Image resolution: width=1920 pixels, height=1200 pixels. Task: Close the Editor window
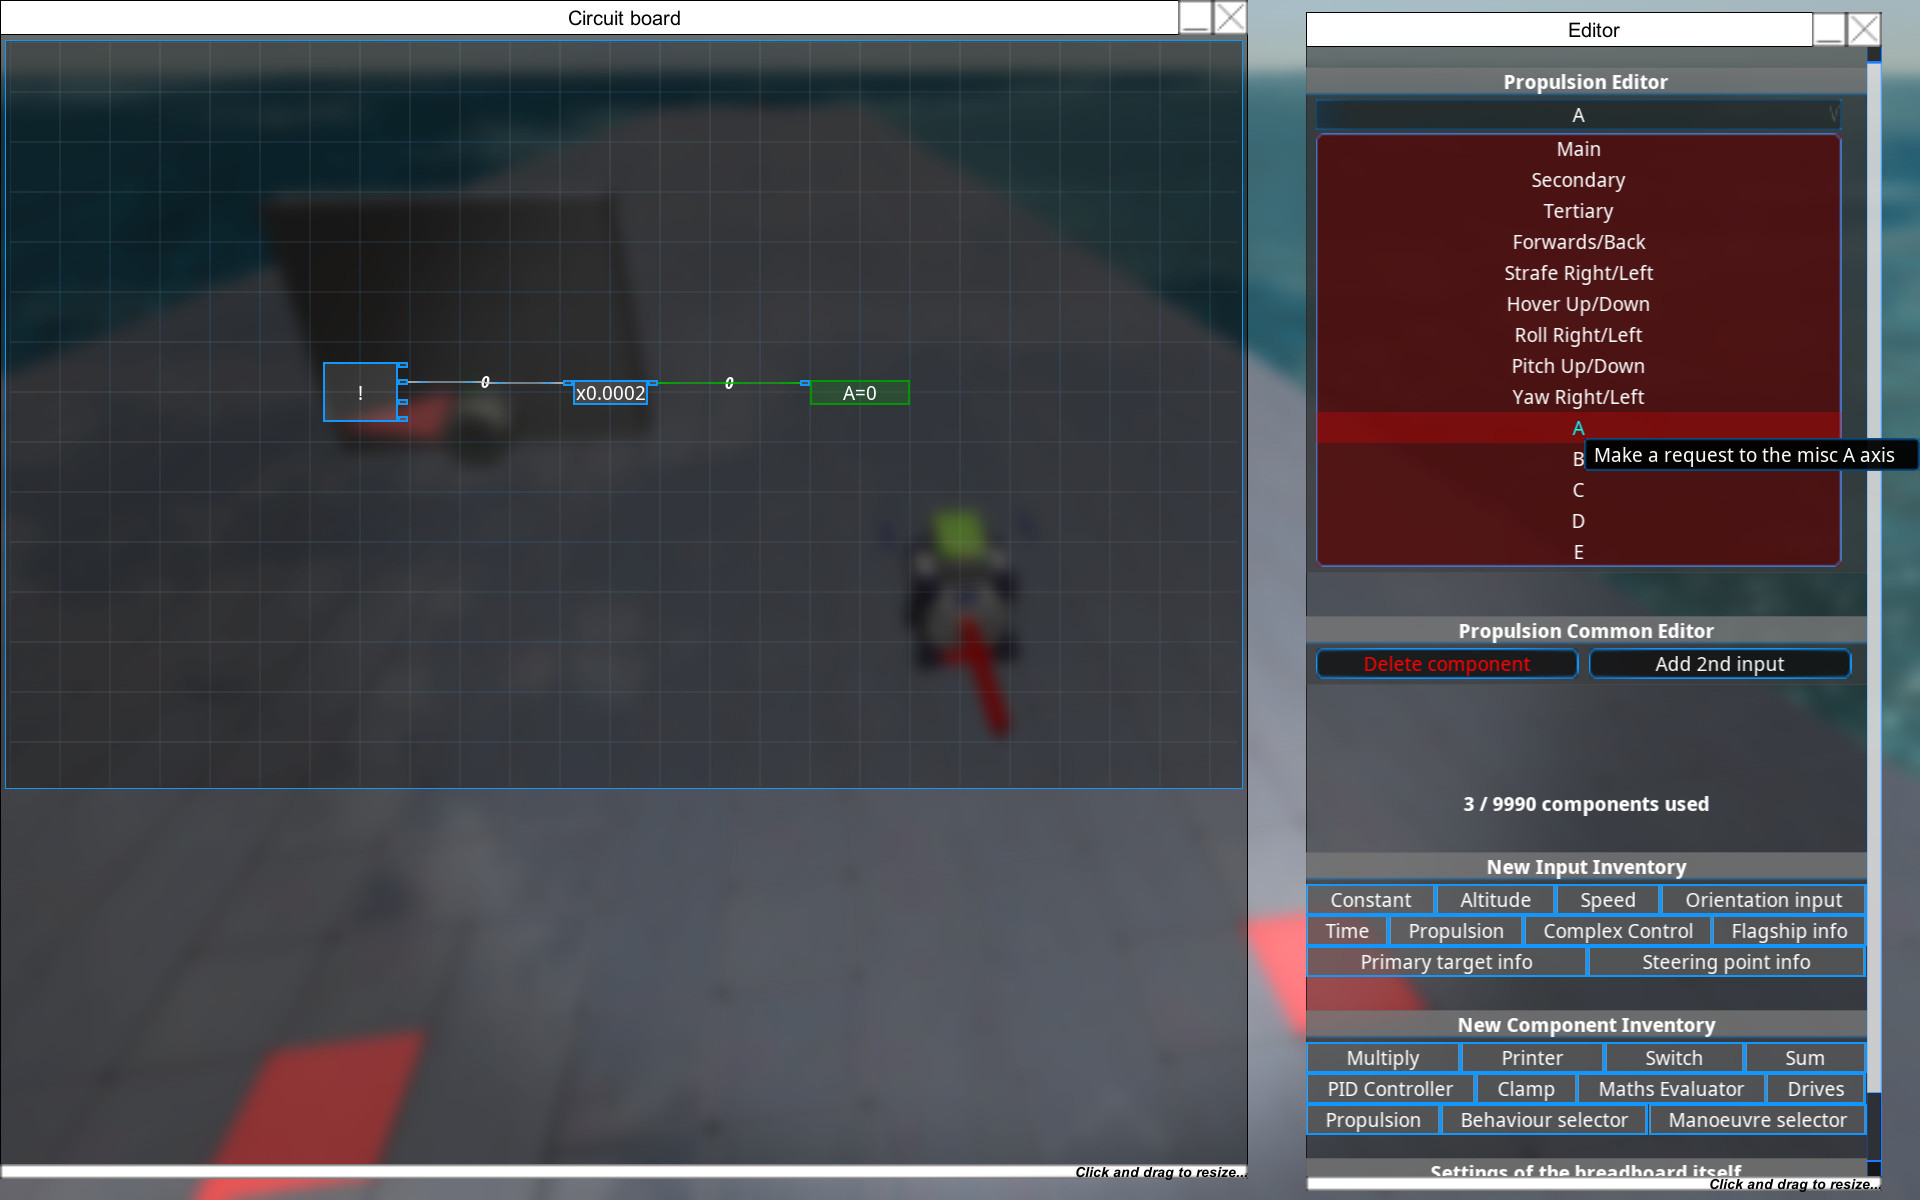coord(1863,30)
